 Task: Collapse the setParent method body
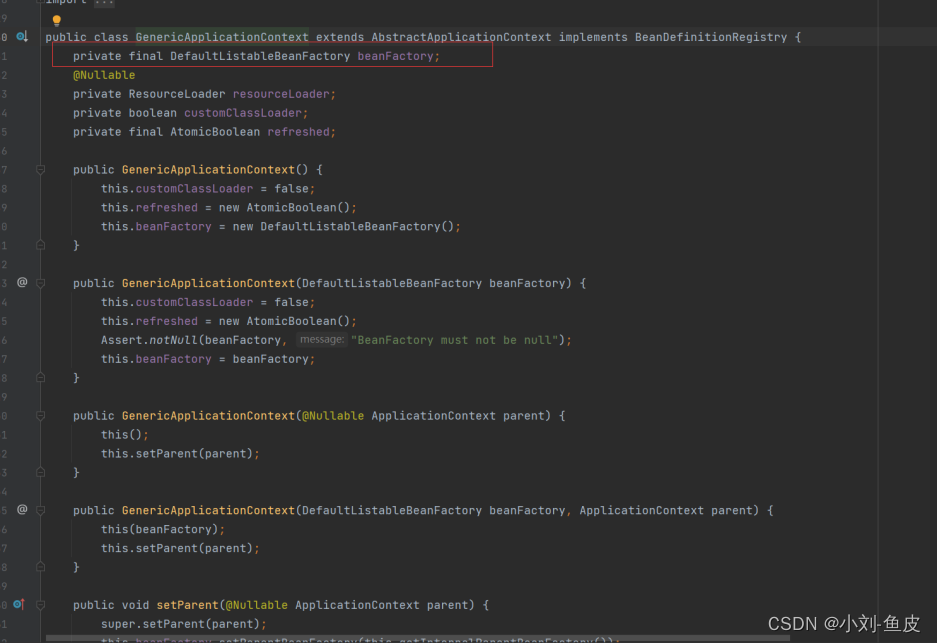click(40, 604)
